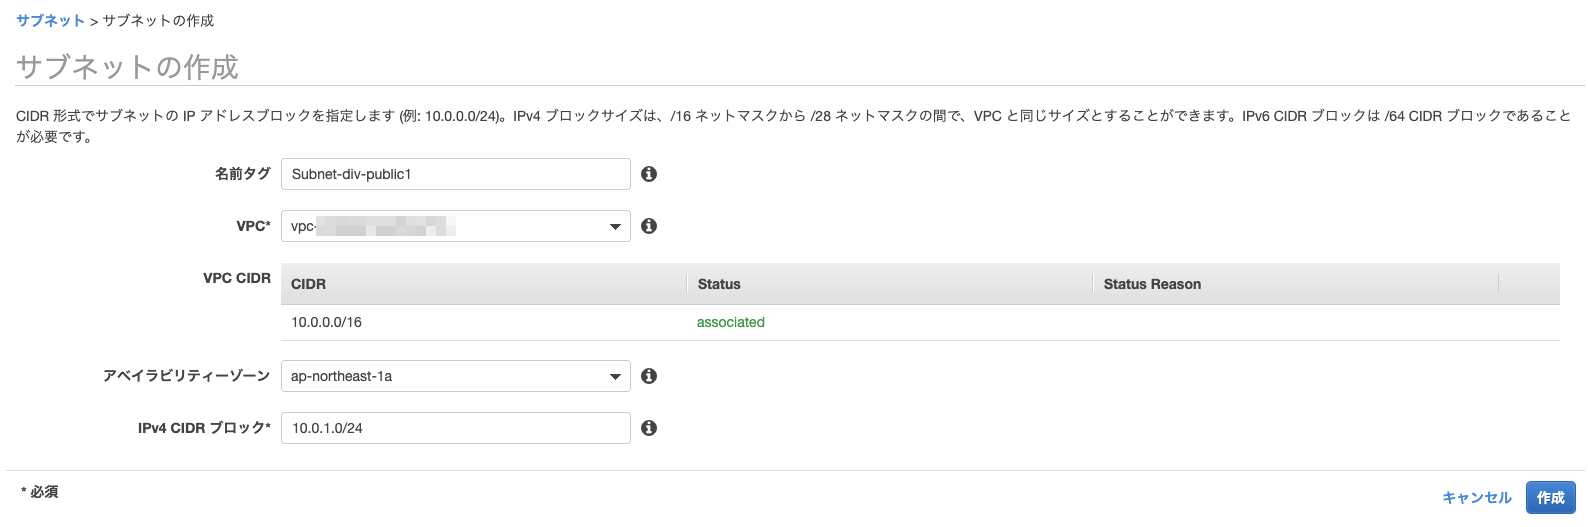Click the green associated status text
Screen dimensions: 1588x527
pos(731,322)
